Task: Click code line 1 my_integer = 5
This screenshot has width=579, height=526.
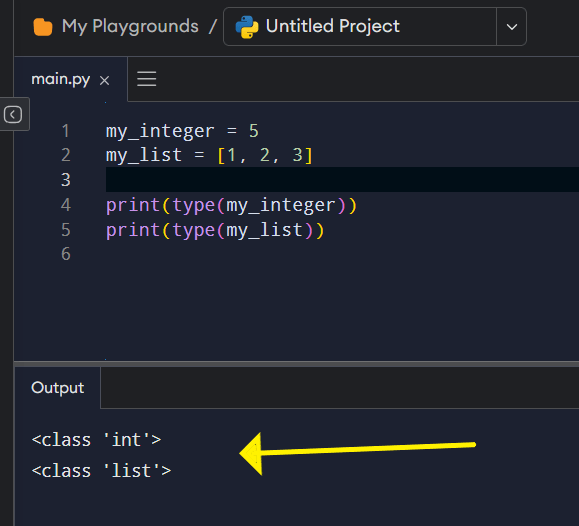Action: (x=182, y=131)
